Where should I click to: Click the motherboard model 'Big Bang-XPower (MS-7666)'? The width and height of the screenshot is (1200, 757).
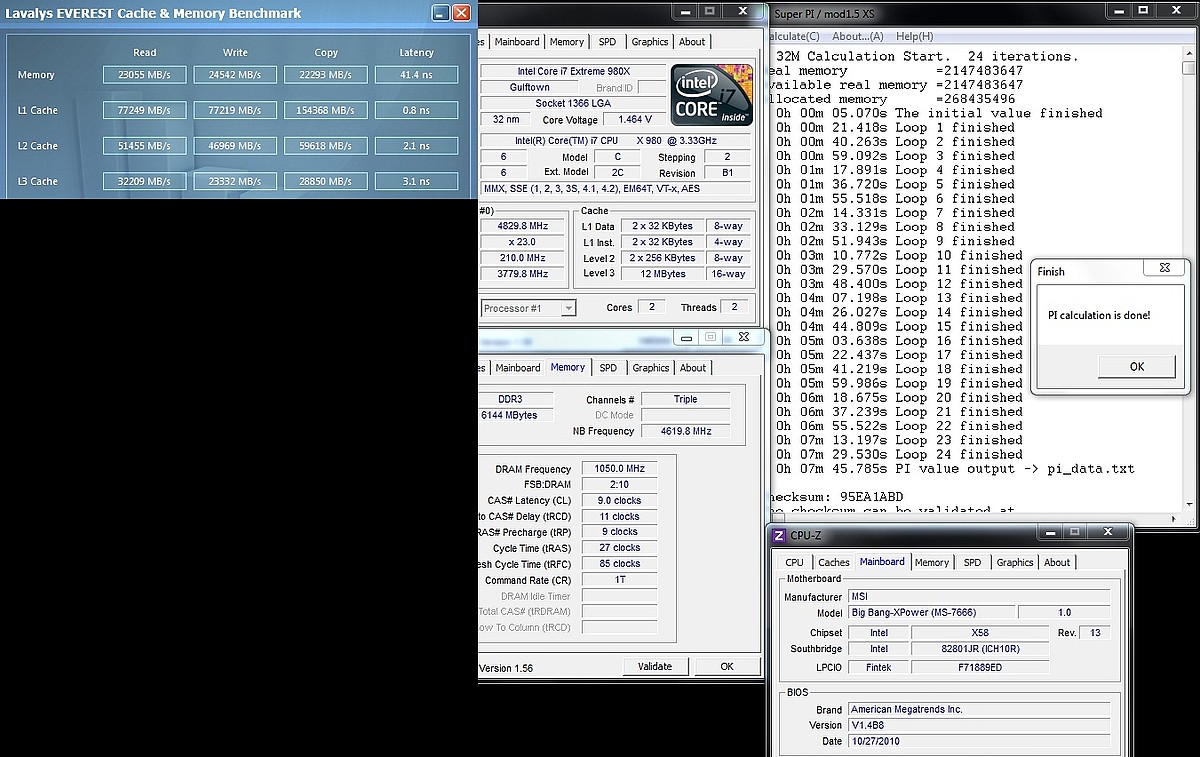930,612
